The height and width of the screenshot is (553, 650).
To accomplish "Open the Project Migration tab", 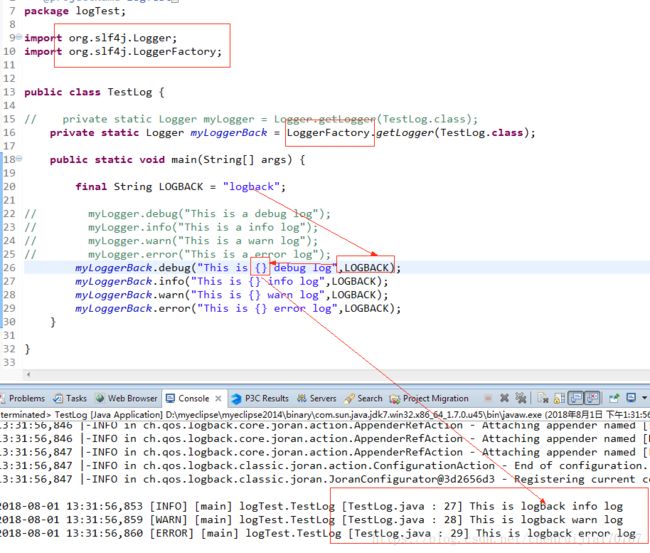I will [x=429, y=398].
